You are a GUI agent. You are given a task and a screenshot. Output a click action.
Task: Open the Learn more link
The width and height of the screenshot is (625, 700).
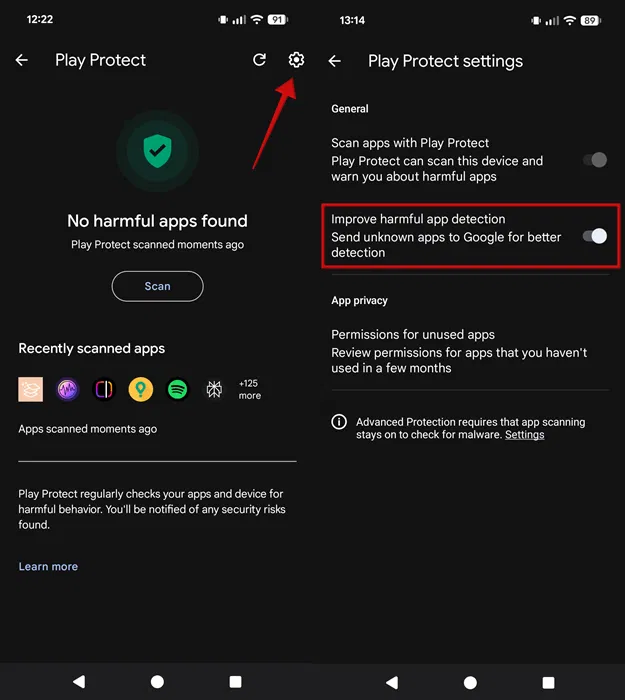click(48, 567)
